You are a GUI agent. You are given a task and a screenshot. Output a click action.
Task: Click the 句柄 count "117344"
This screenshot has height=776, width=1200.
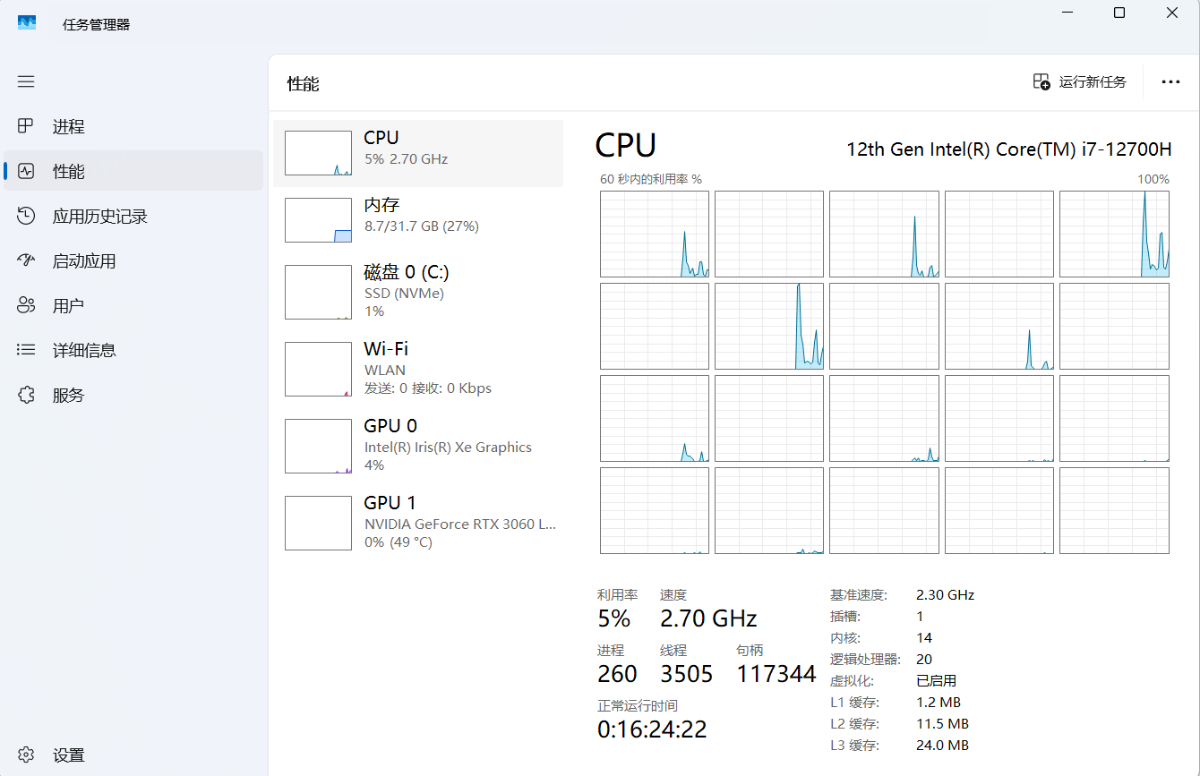[x=776, y=674]
